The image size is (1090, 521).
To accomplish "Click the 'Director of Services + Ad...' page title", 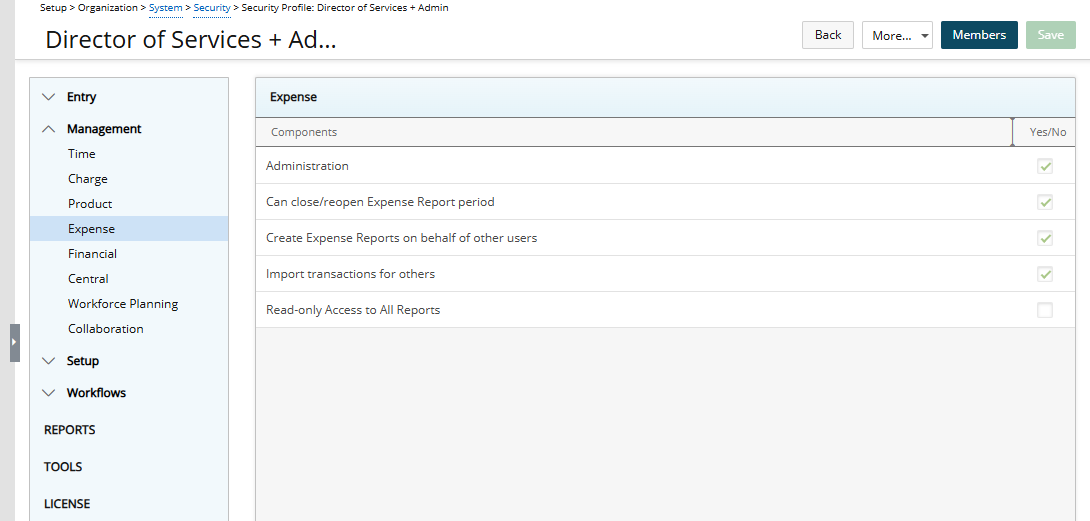I will pos(190,40).
